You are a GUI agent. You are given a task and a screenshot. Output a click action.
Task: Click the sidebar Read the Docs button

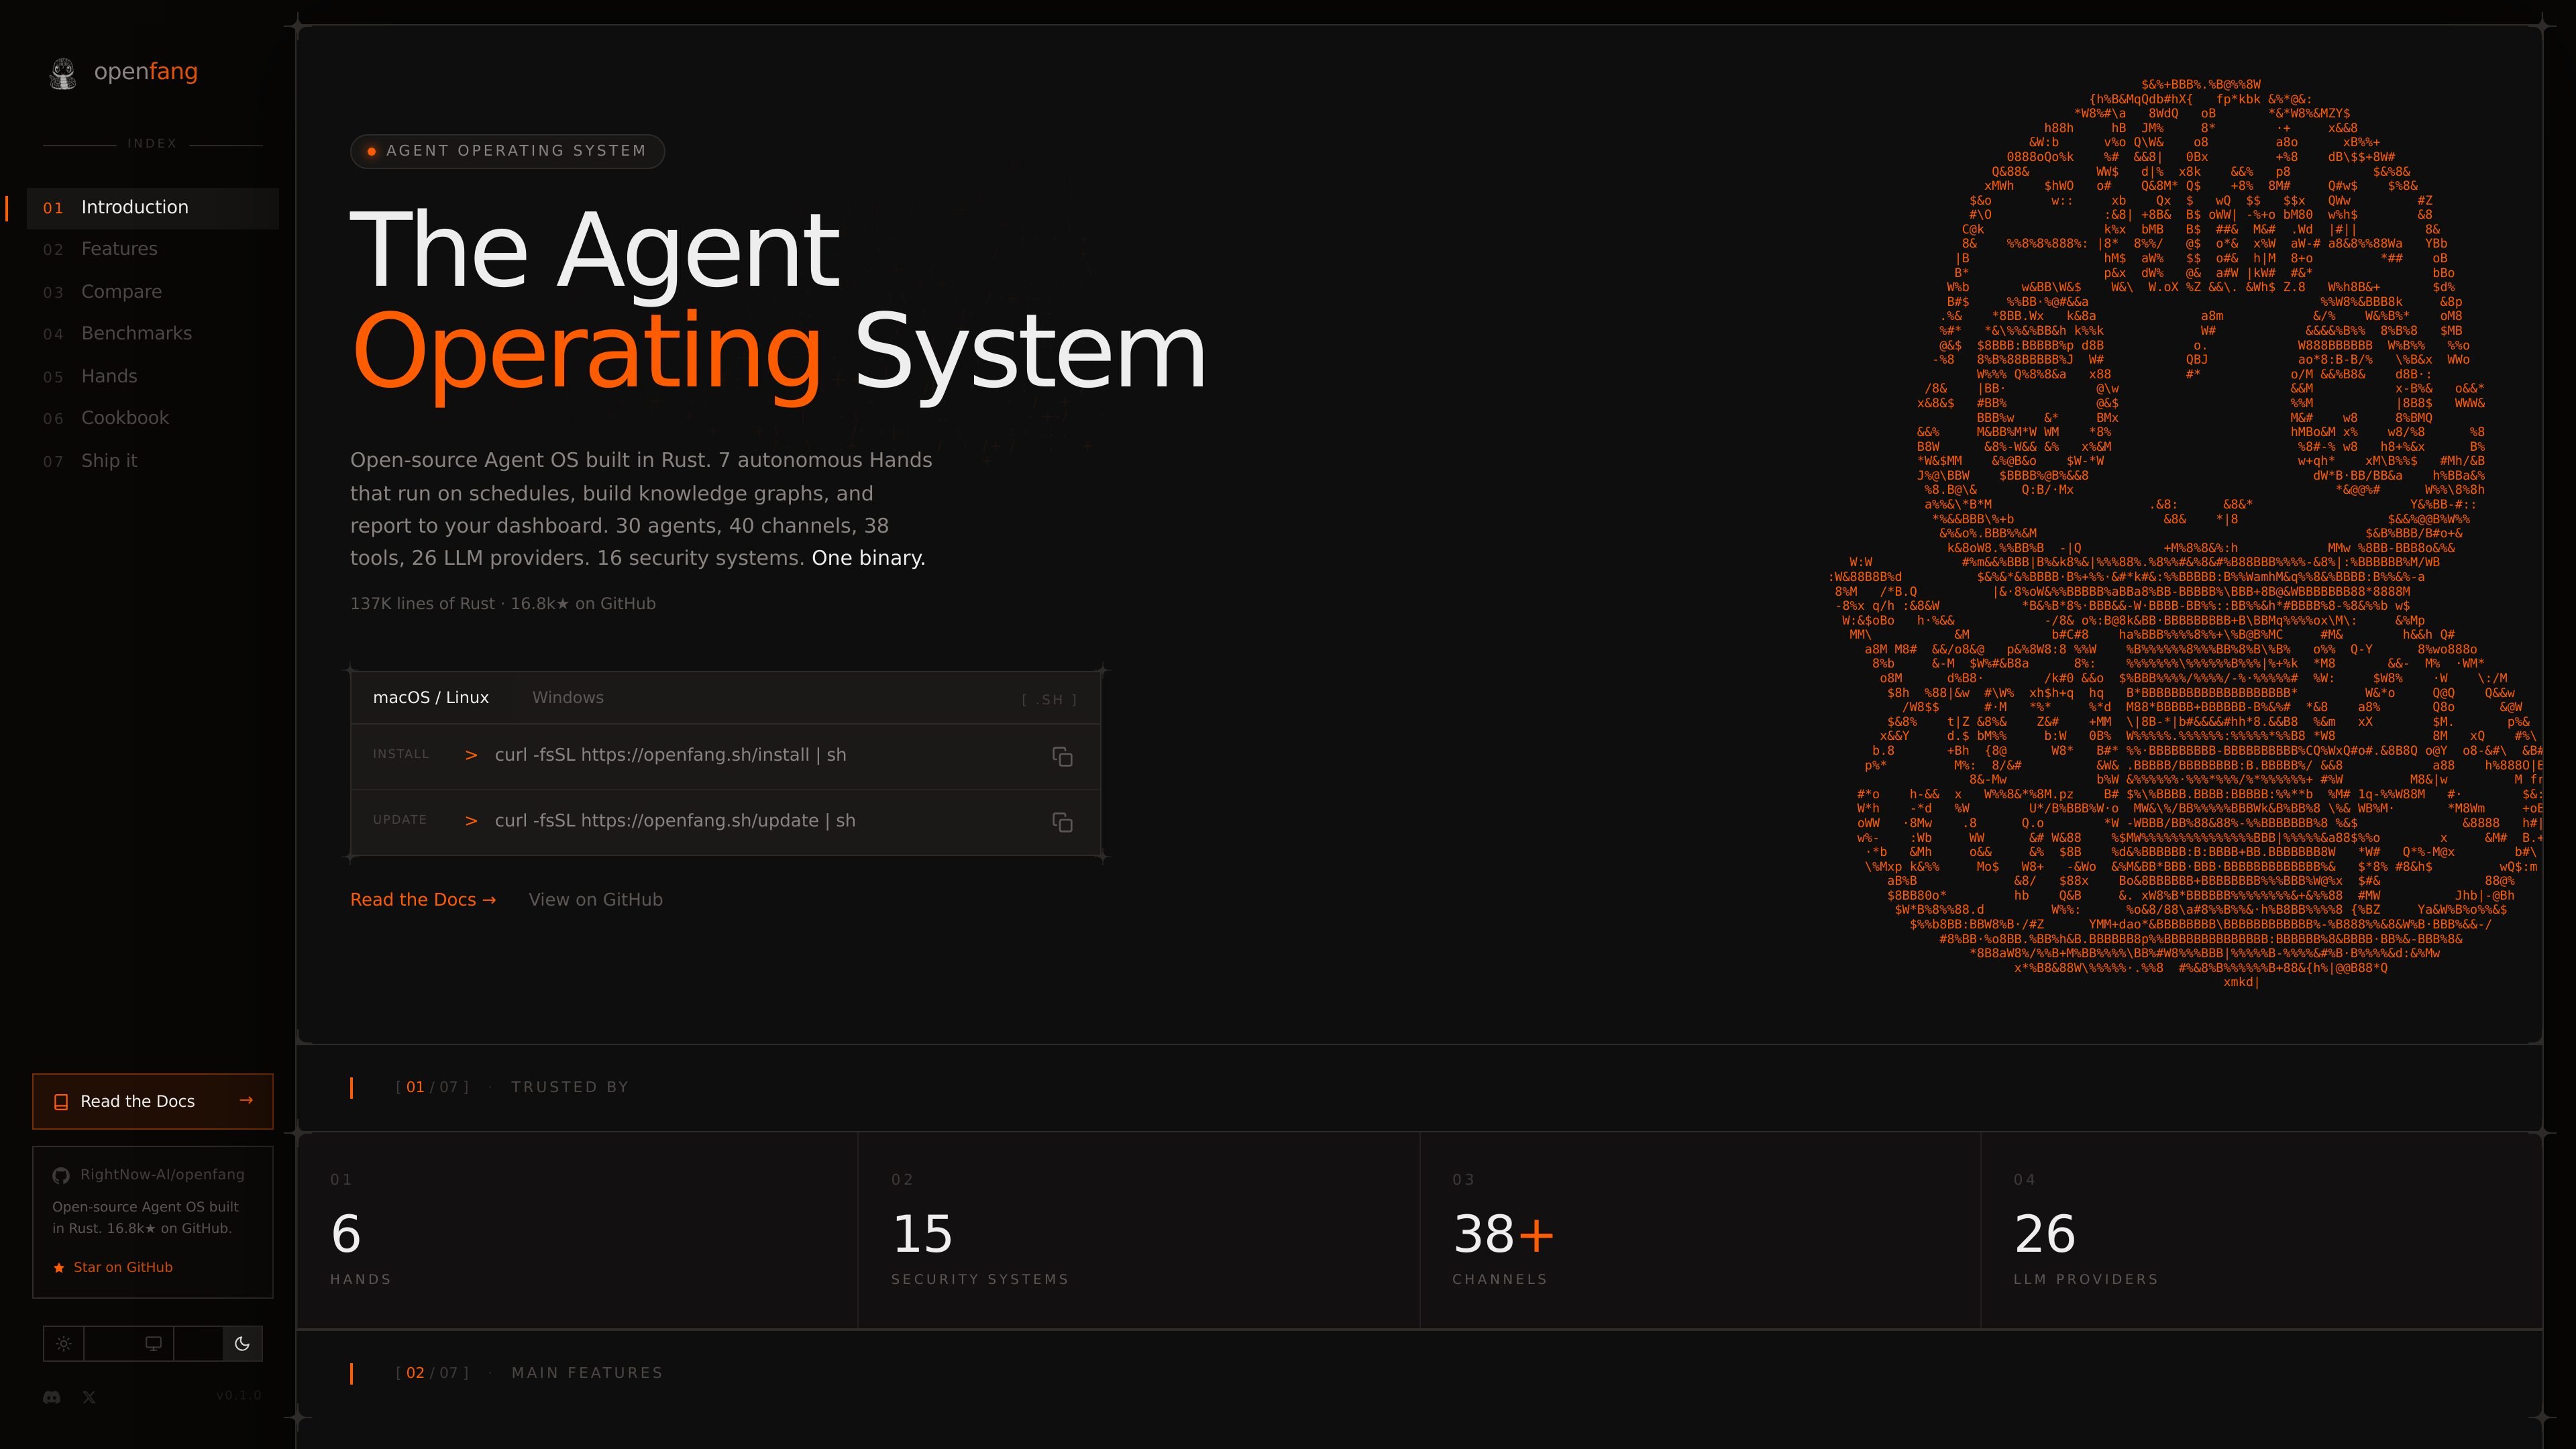tap(153, 1102)
